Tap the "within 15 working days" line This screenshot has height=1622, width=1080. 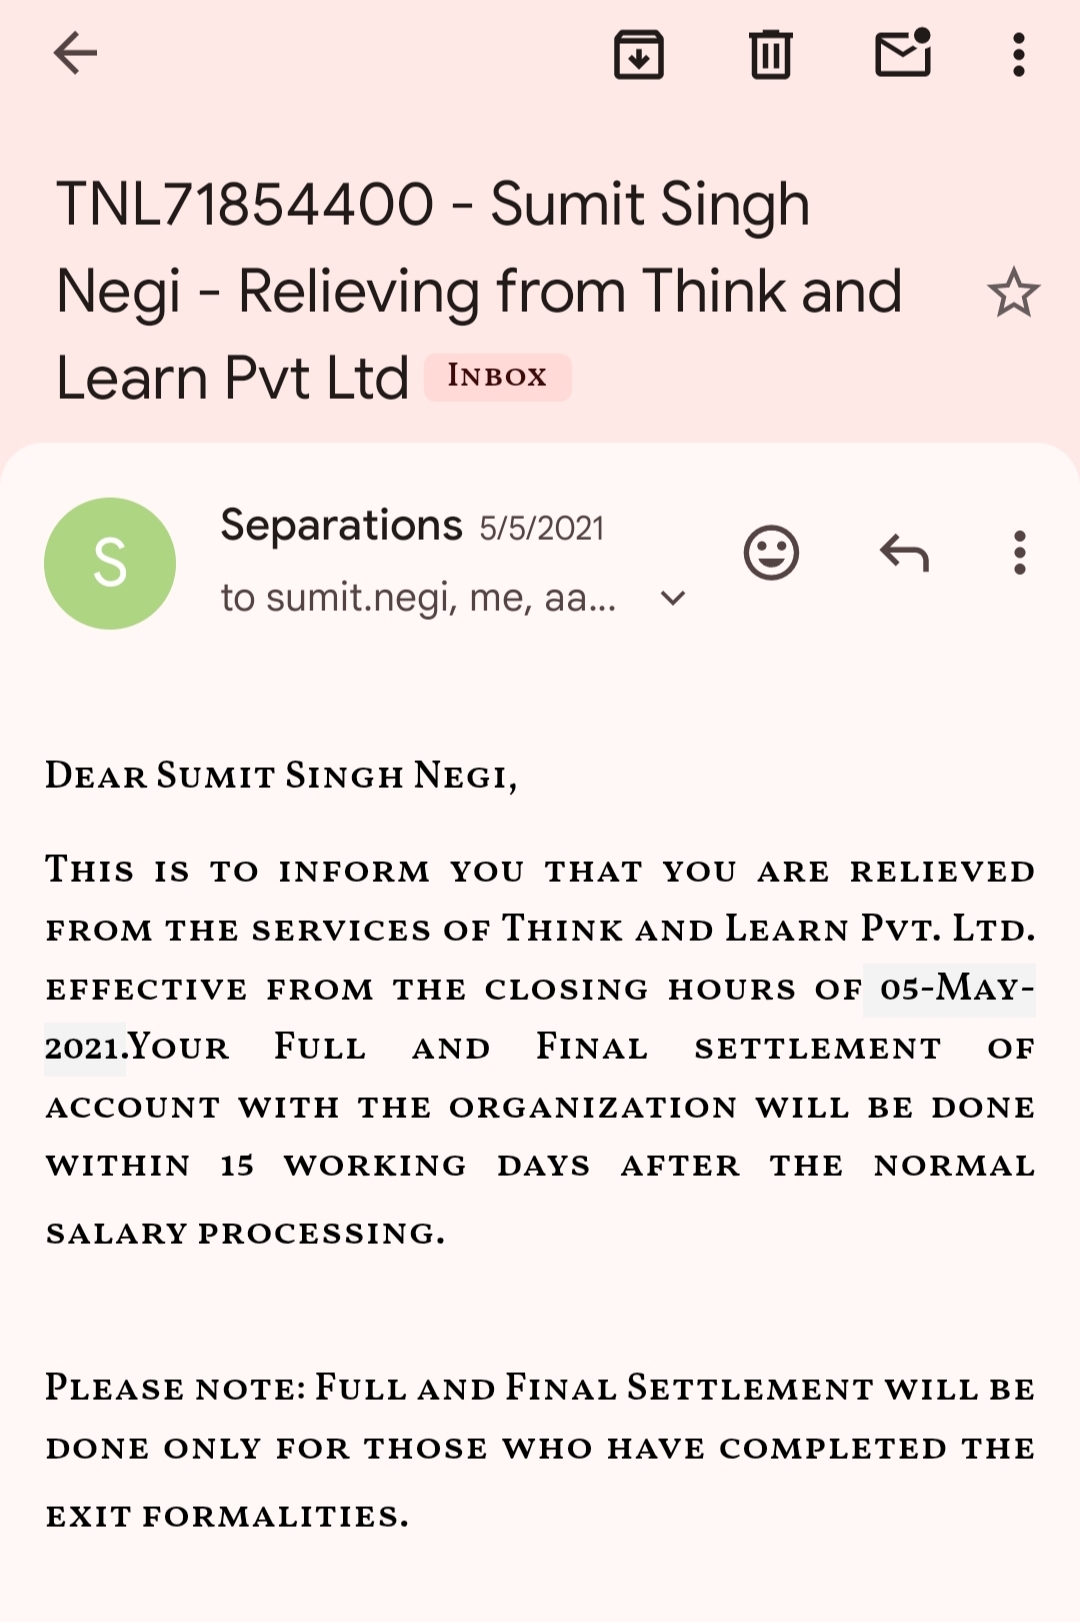coord(540,1166)
